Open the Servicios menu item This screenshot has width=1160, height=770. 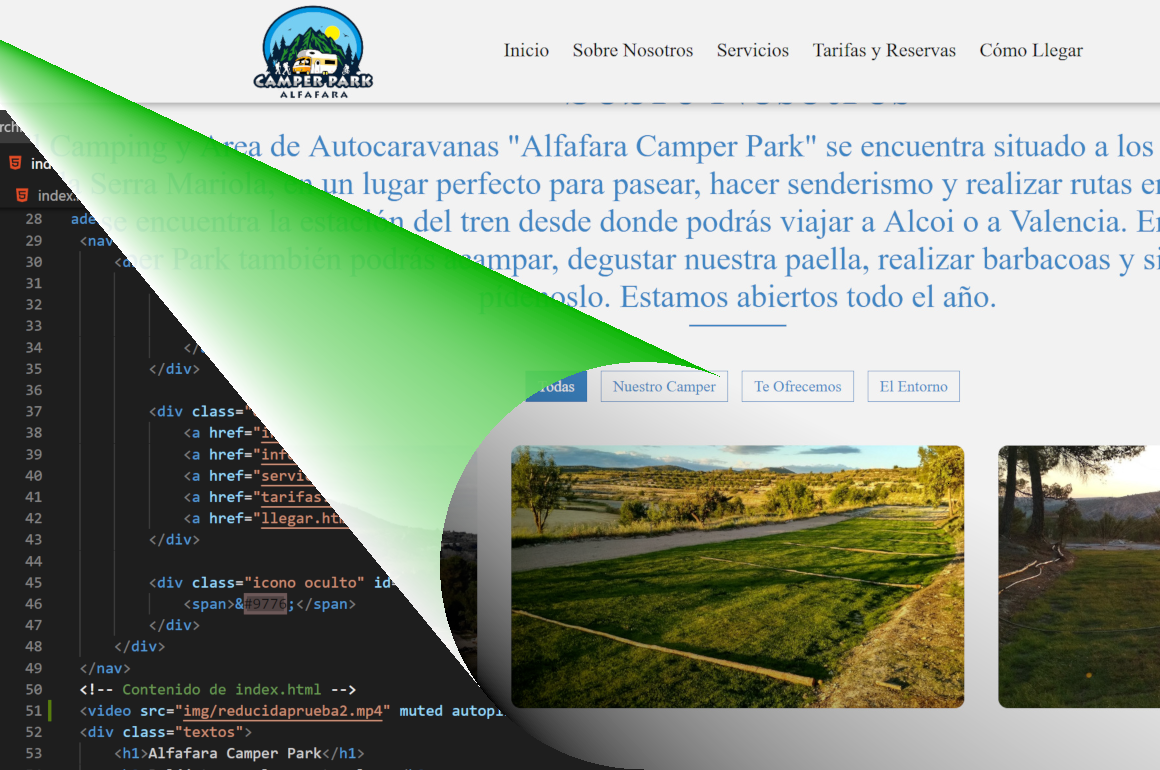(x=752, y=51)
